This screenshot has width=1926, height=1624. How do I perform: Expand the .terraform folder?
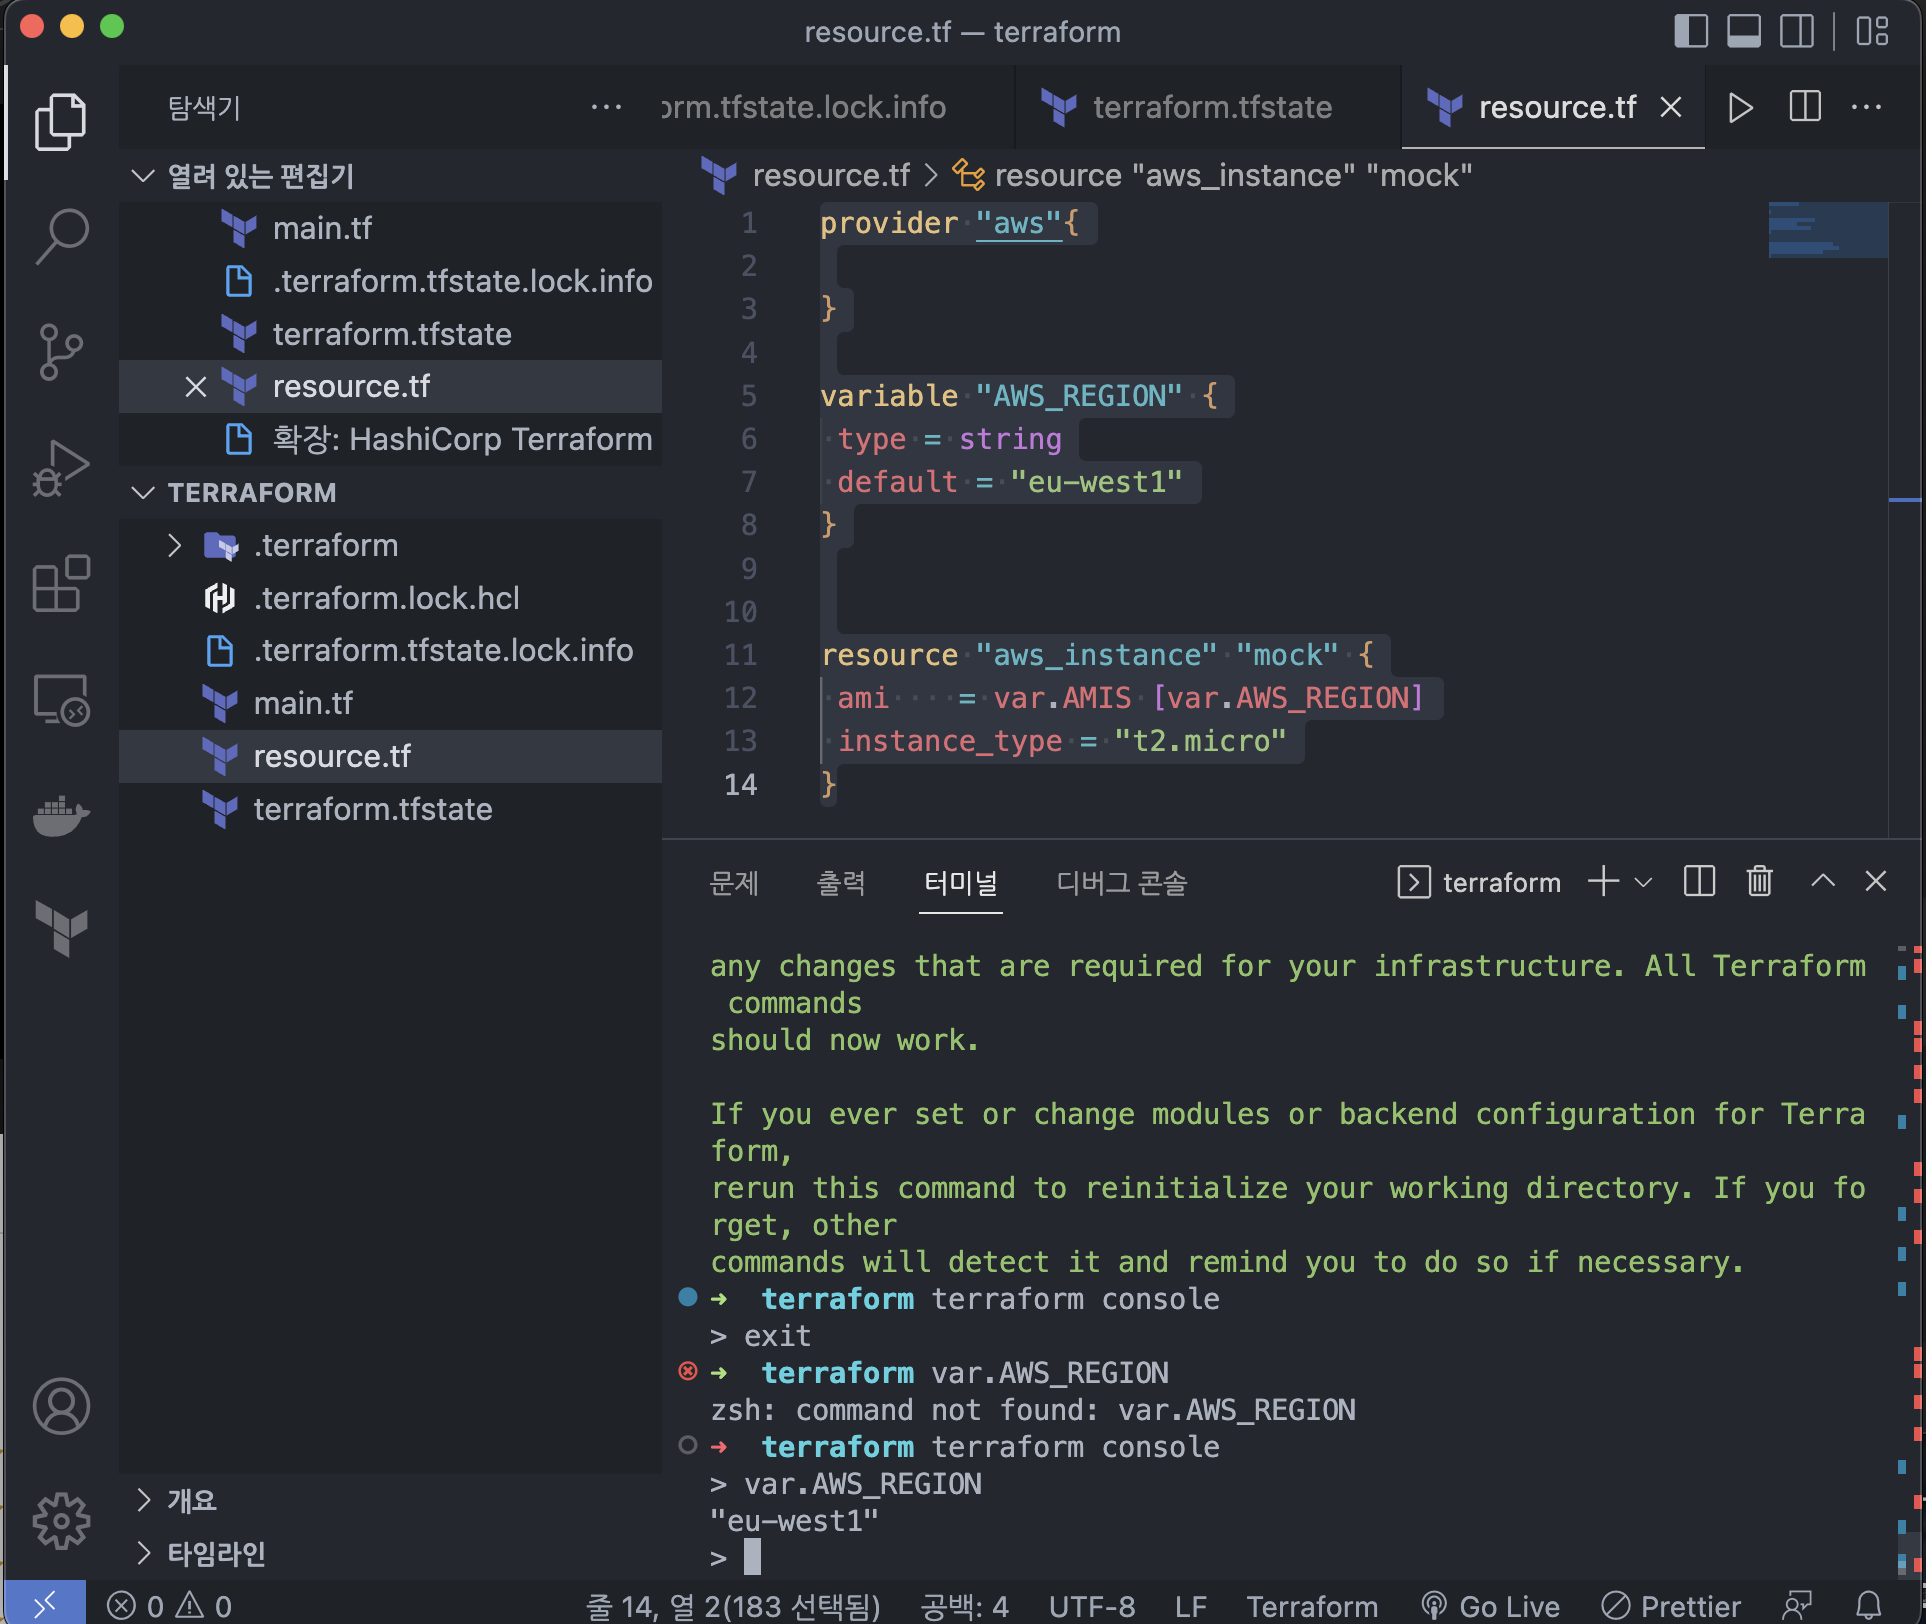[175, 546]
